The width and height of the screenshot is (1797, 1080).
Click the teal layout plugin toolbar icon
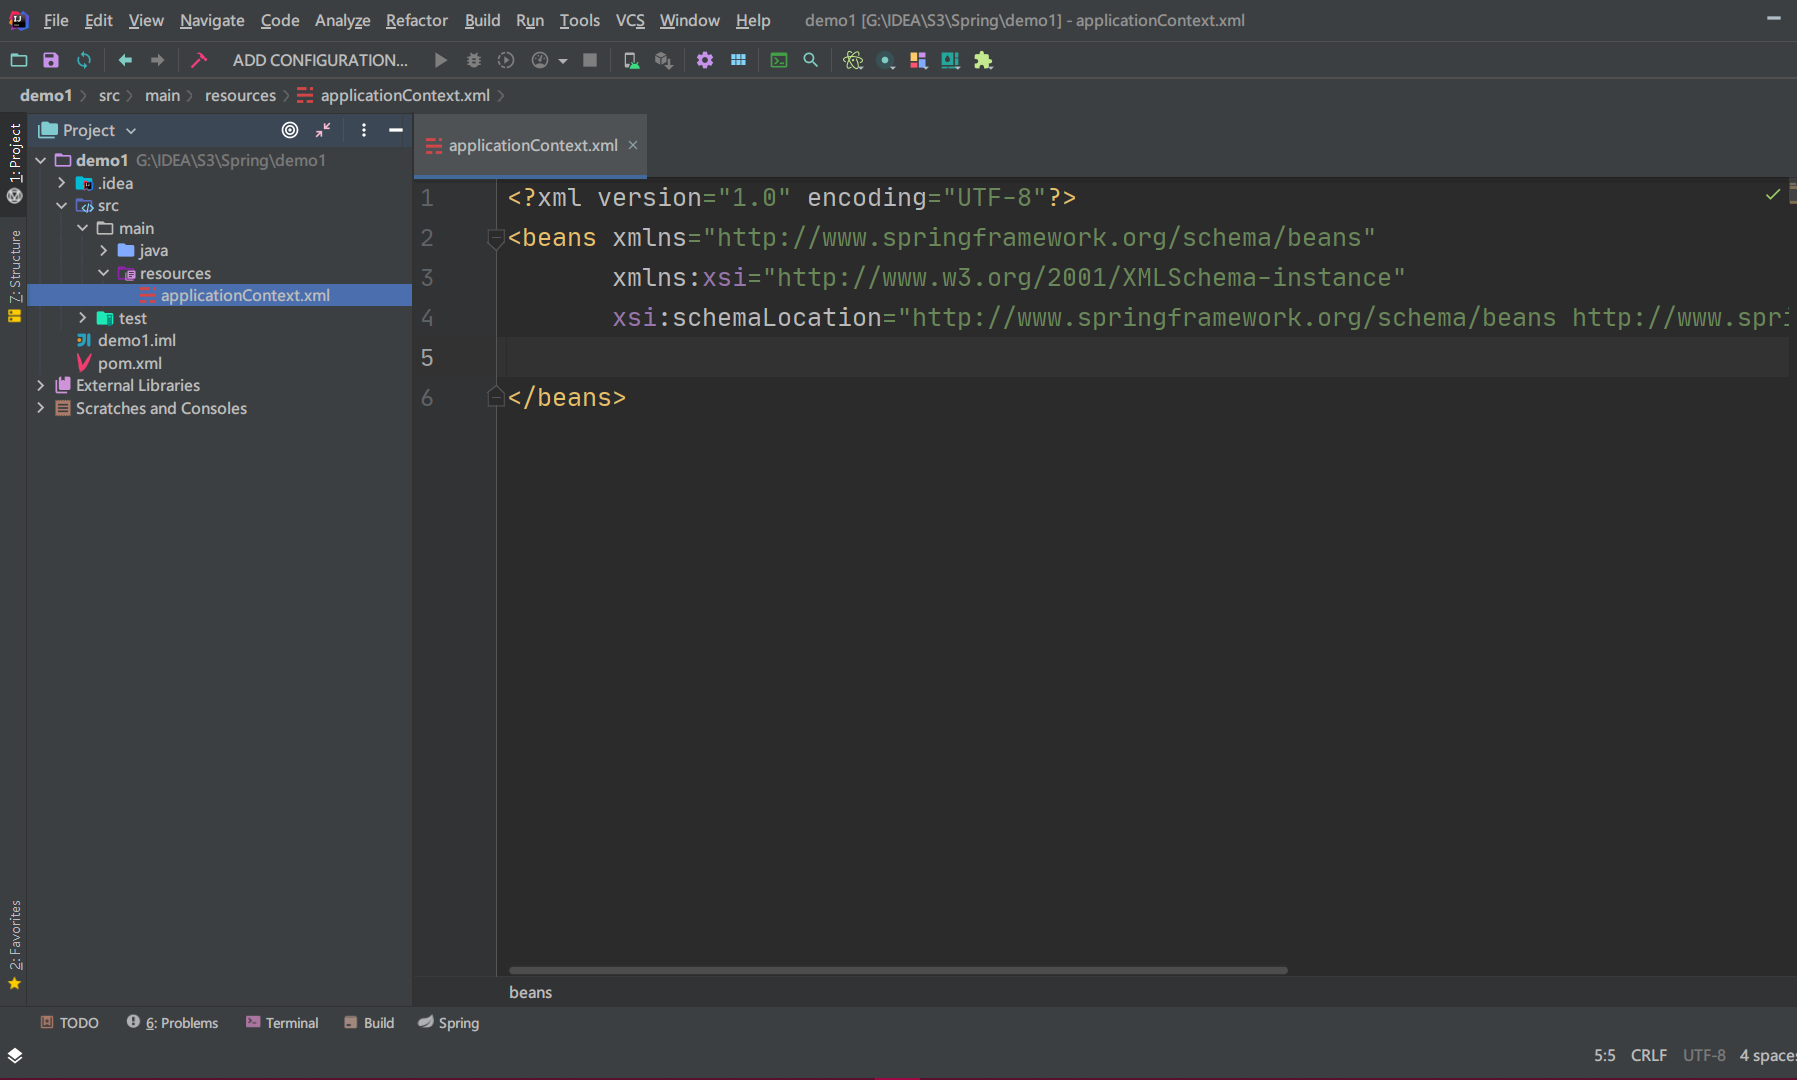(950, 60)
